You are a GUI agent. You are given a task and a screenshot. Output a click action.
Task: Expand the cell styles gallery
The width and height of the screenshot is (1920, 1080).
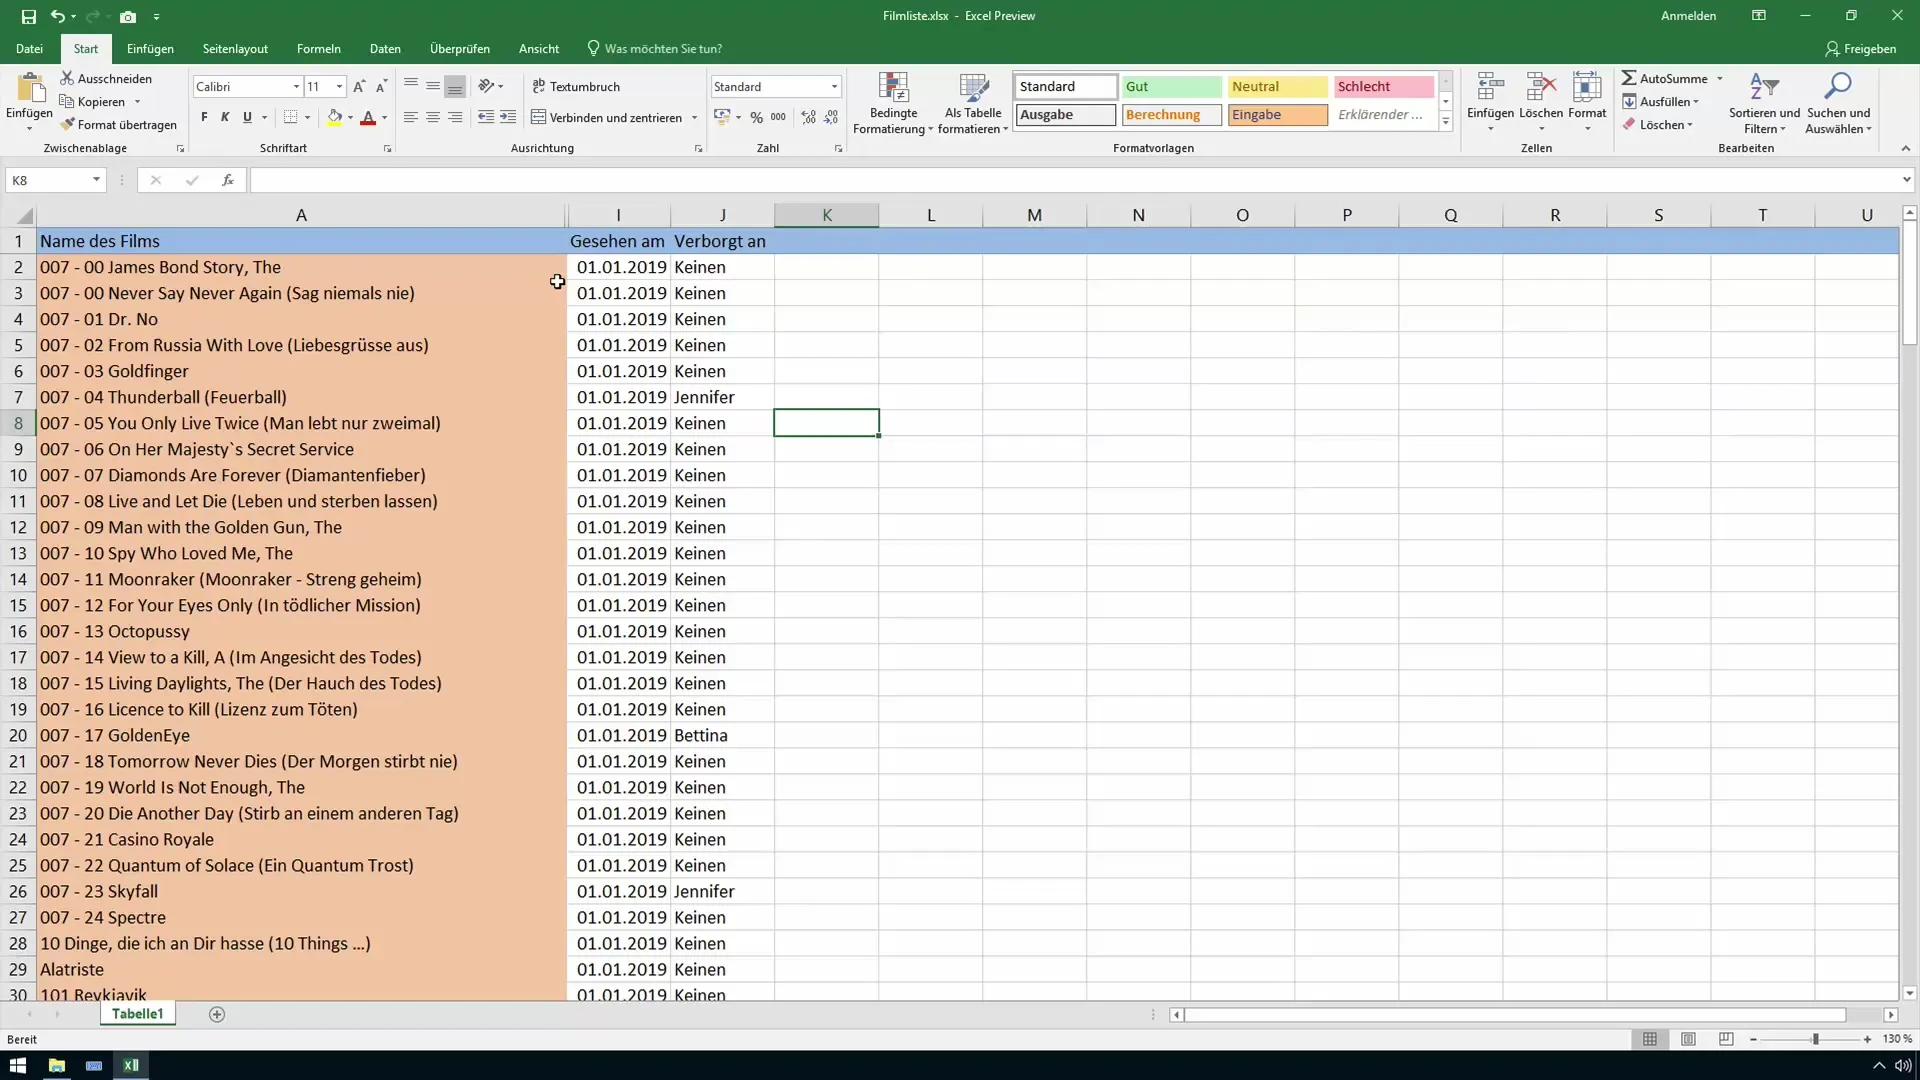coord(1445,121)
